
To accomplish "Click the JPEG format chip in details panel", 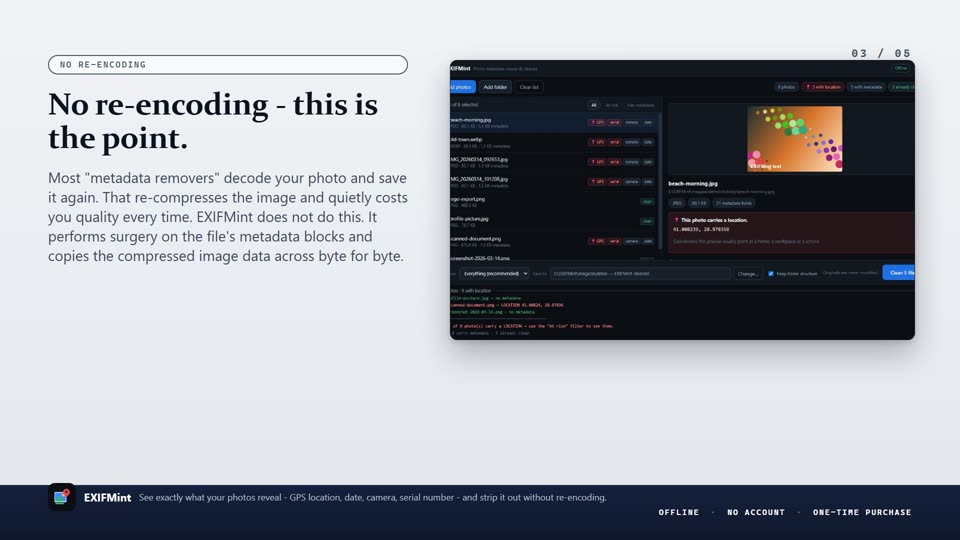I will [x=677, y=203].
